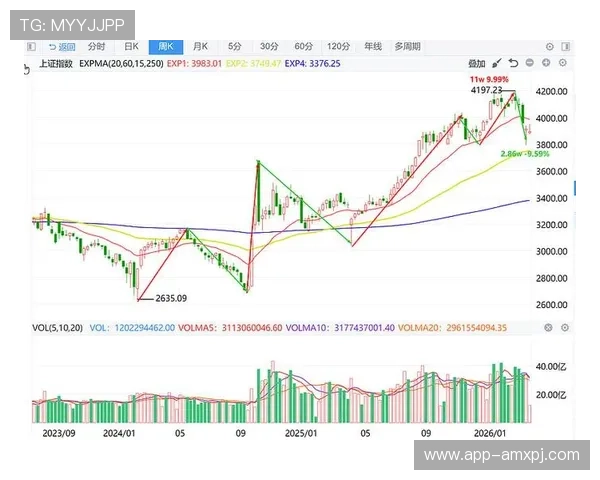600x480 pixels.
Task: Click the 2025/01 date axis label
Action: [301, 433]
